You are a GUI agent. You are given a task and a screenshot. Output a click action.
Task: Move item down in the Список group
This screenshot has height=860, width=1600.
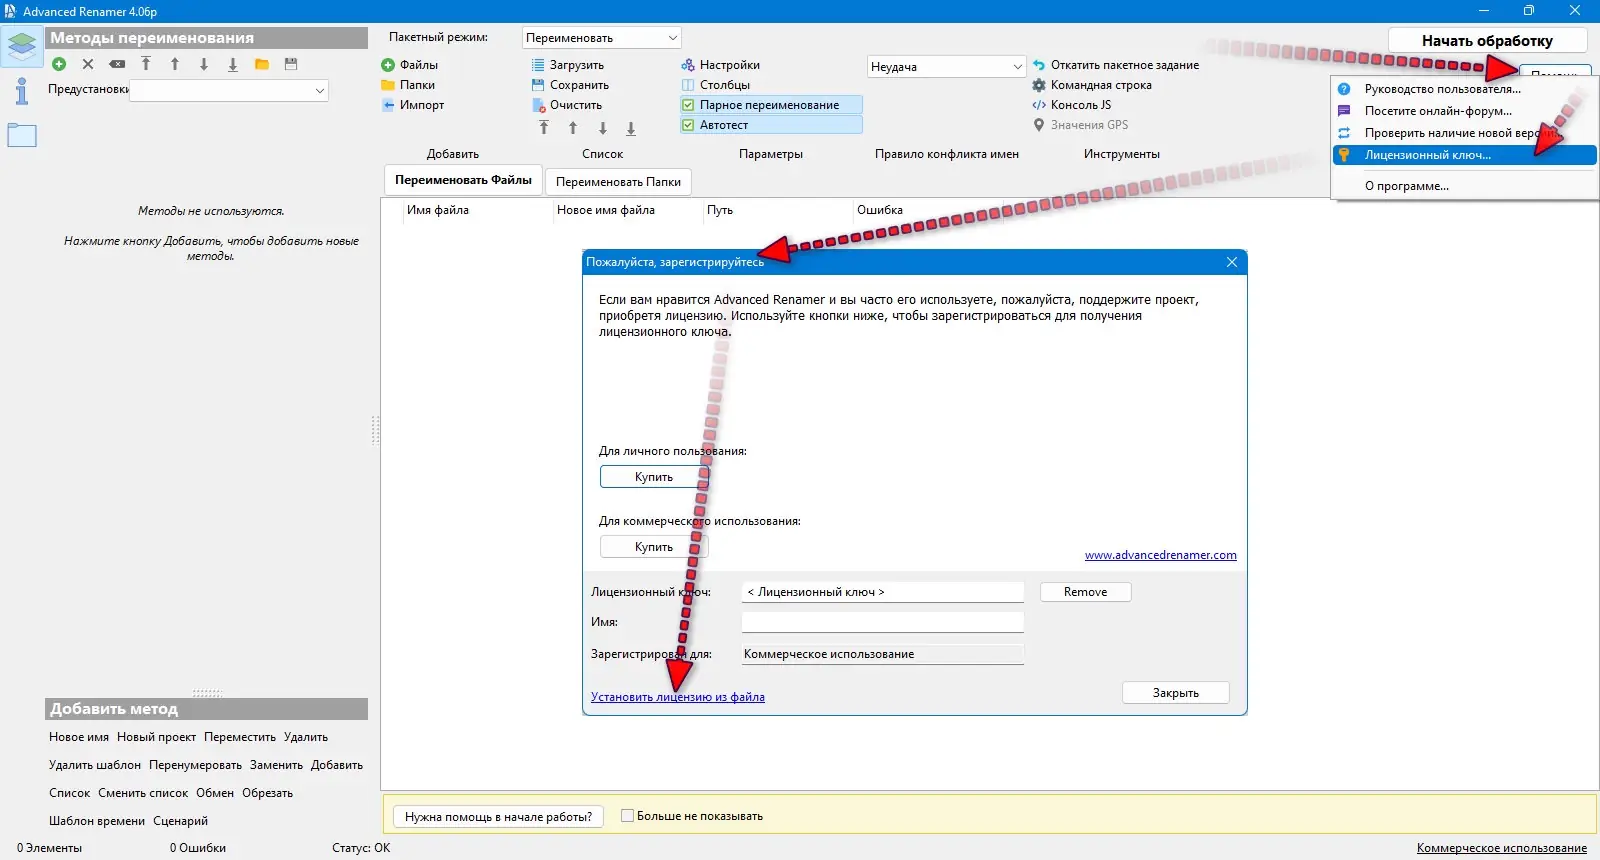tap(602, 128)
